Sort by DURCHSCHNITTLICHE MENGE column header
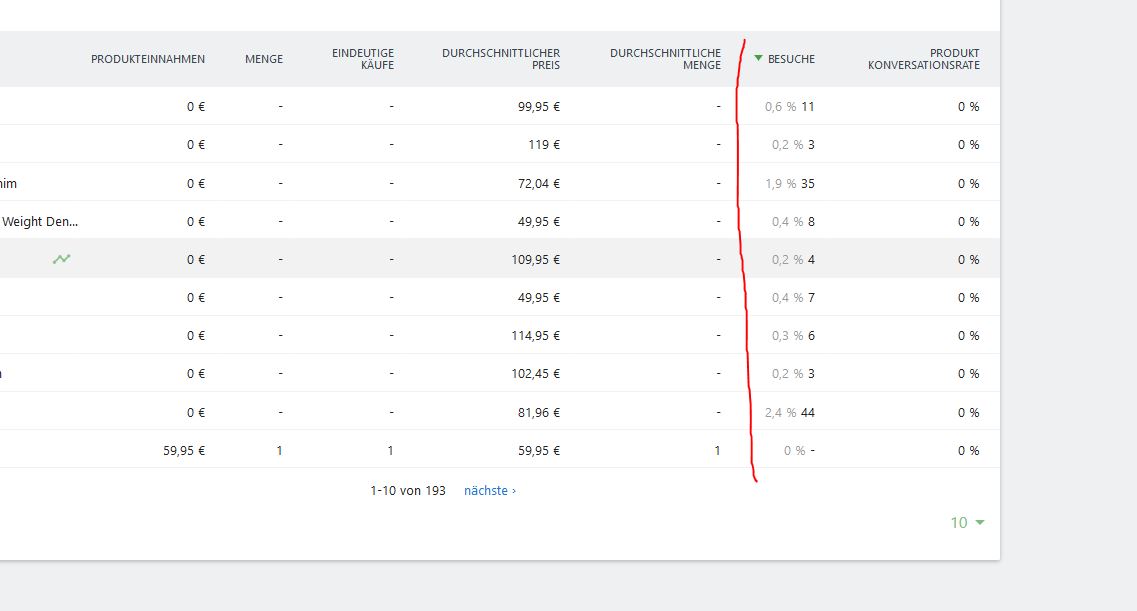1137x611 pixels. point(666,59)
